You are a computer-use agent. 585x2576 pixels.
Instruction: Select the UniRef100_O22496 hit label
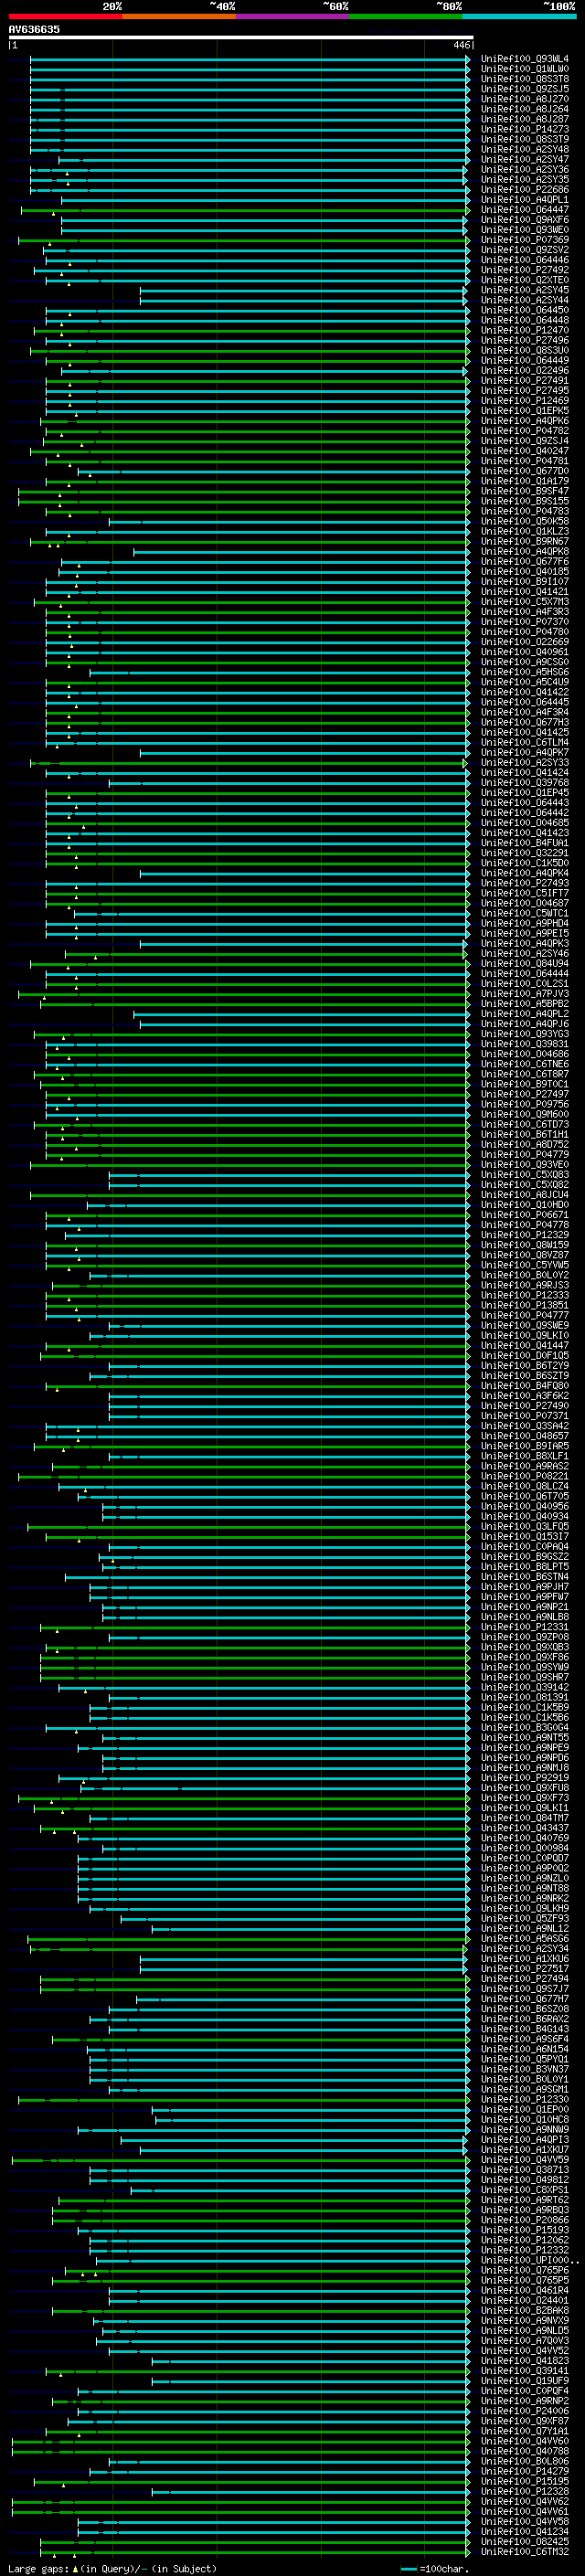pos(525,371)
